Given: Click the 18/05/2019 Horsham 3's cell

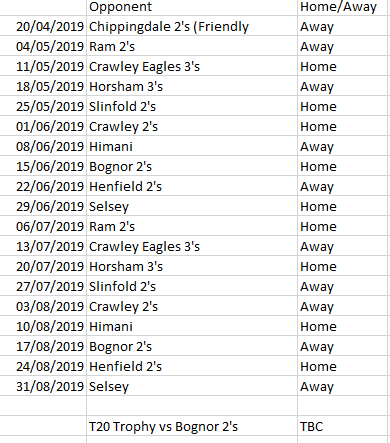Looking at the screenshot, I should pyautogui.click(x=192, y=86).
